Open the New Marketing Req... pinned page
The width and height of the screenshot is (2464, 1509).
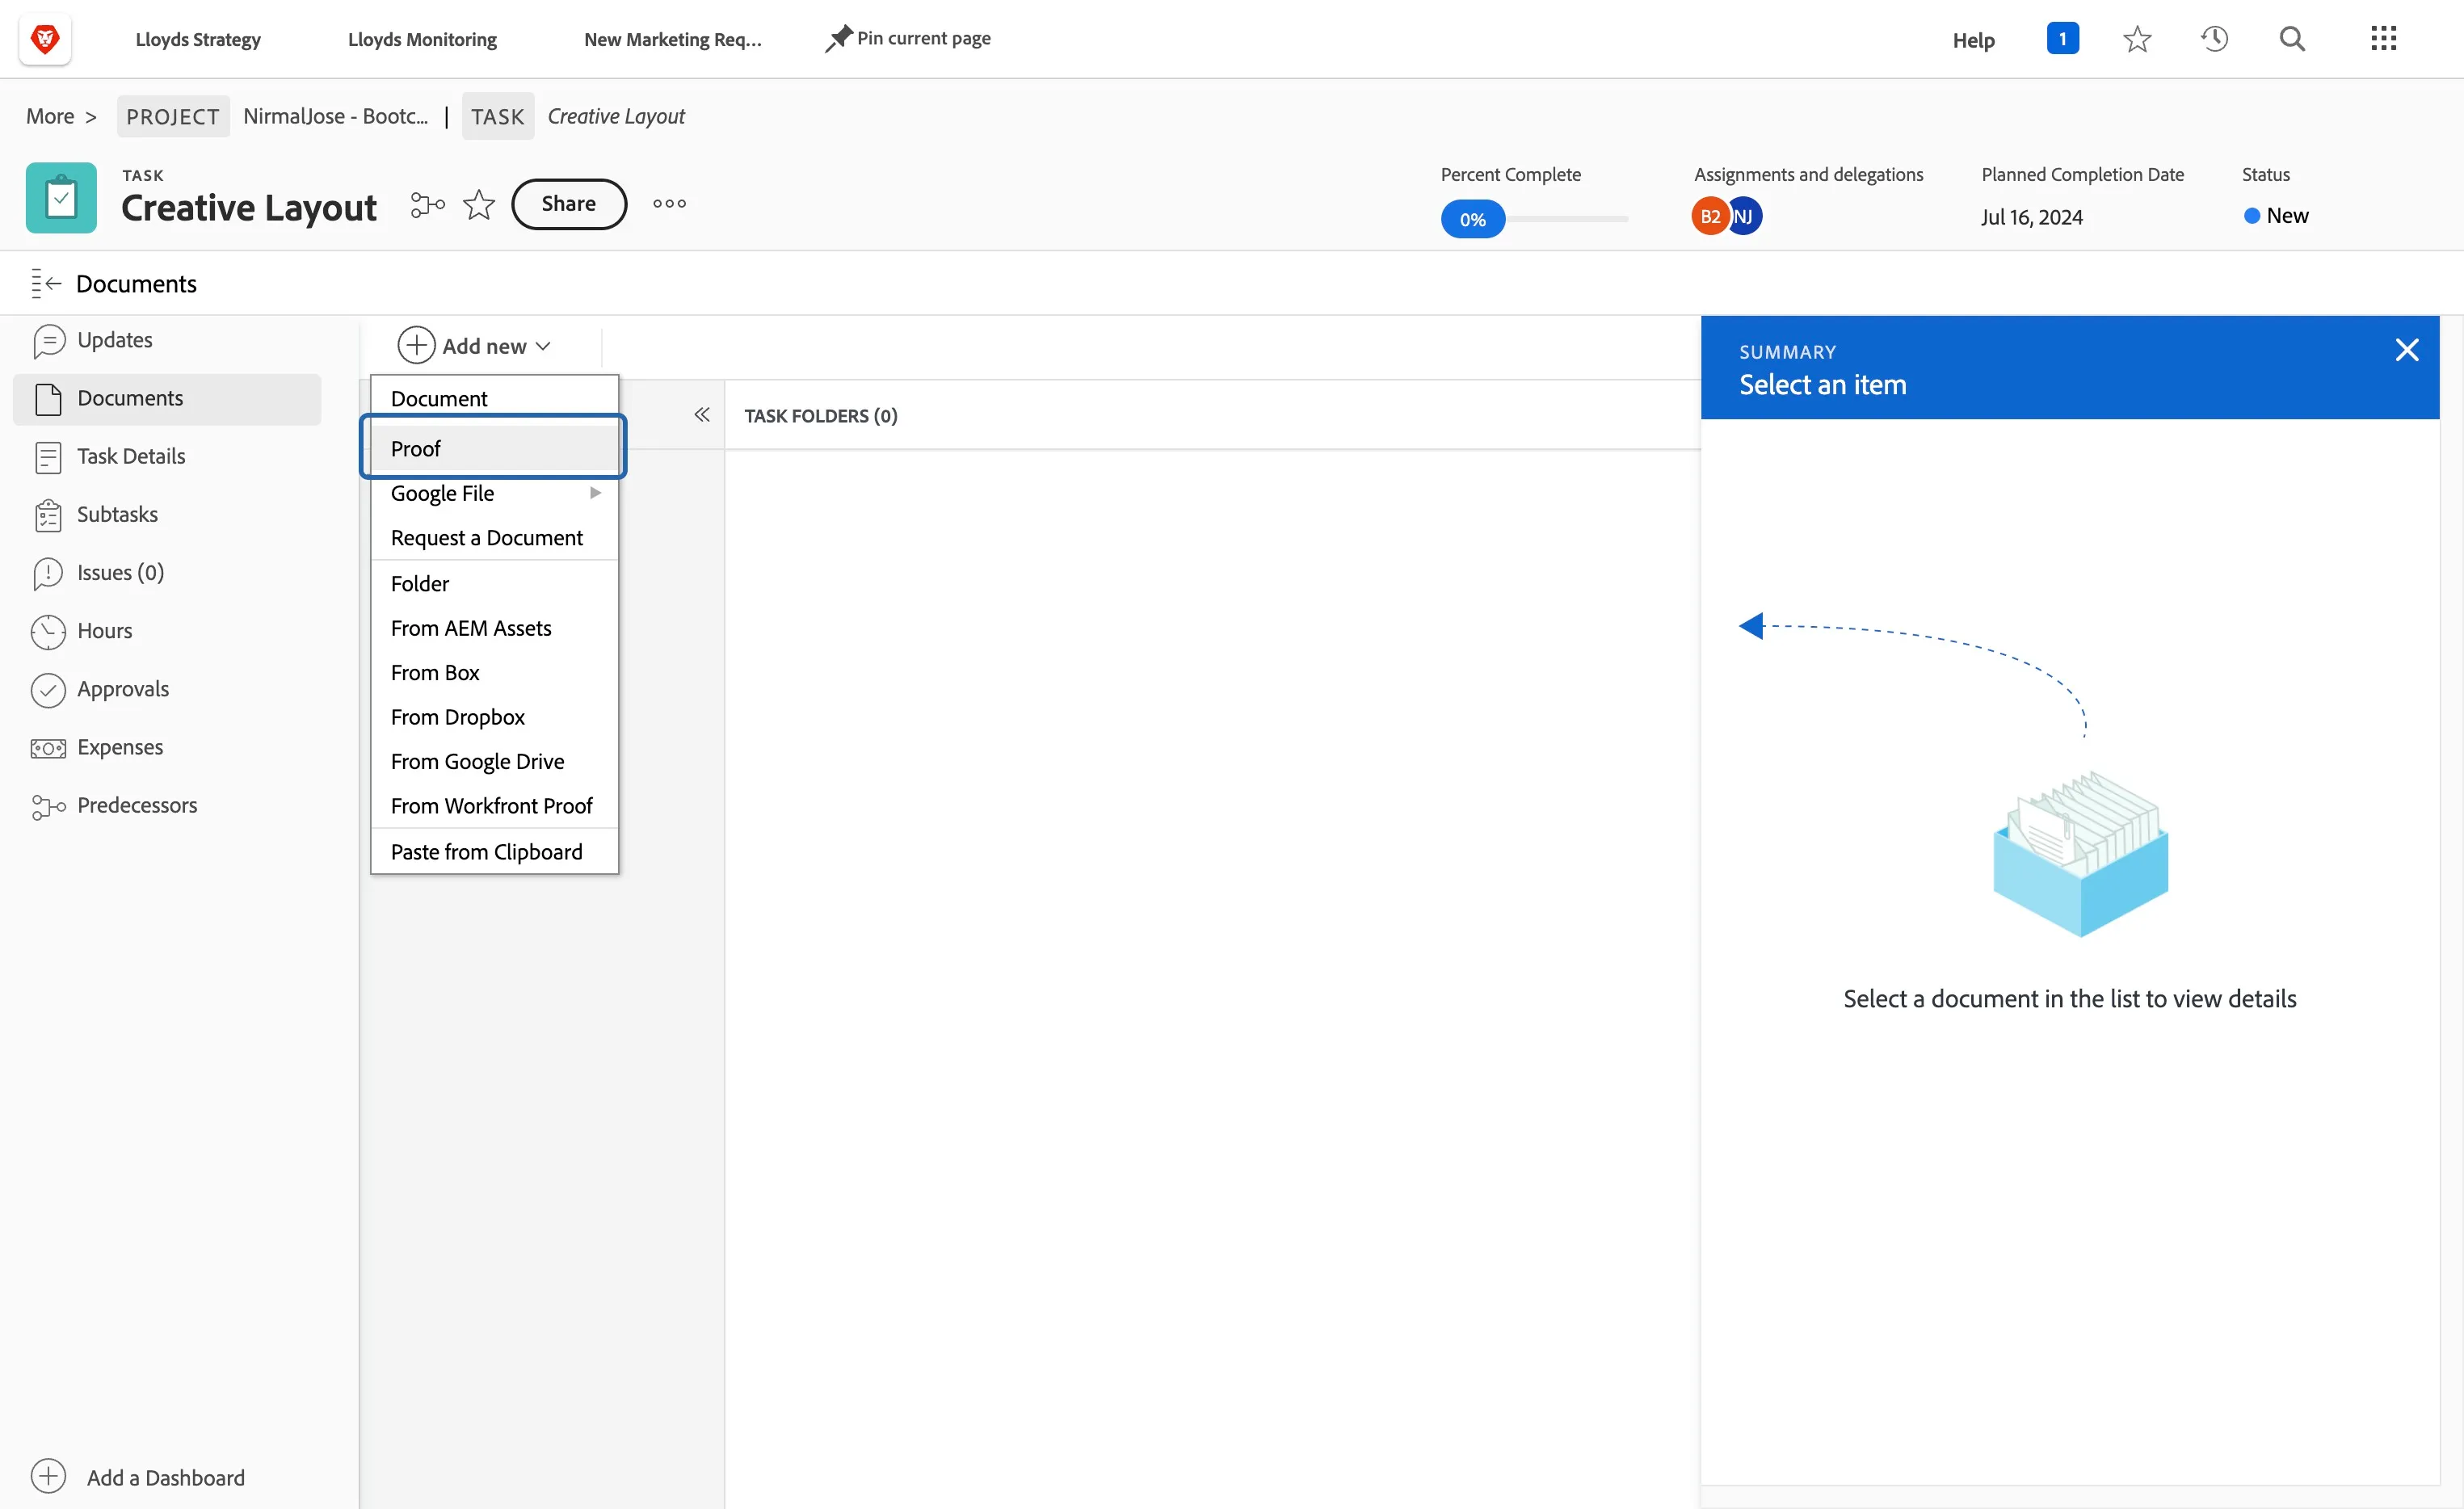coord(673,39)
